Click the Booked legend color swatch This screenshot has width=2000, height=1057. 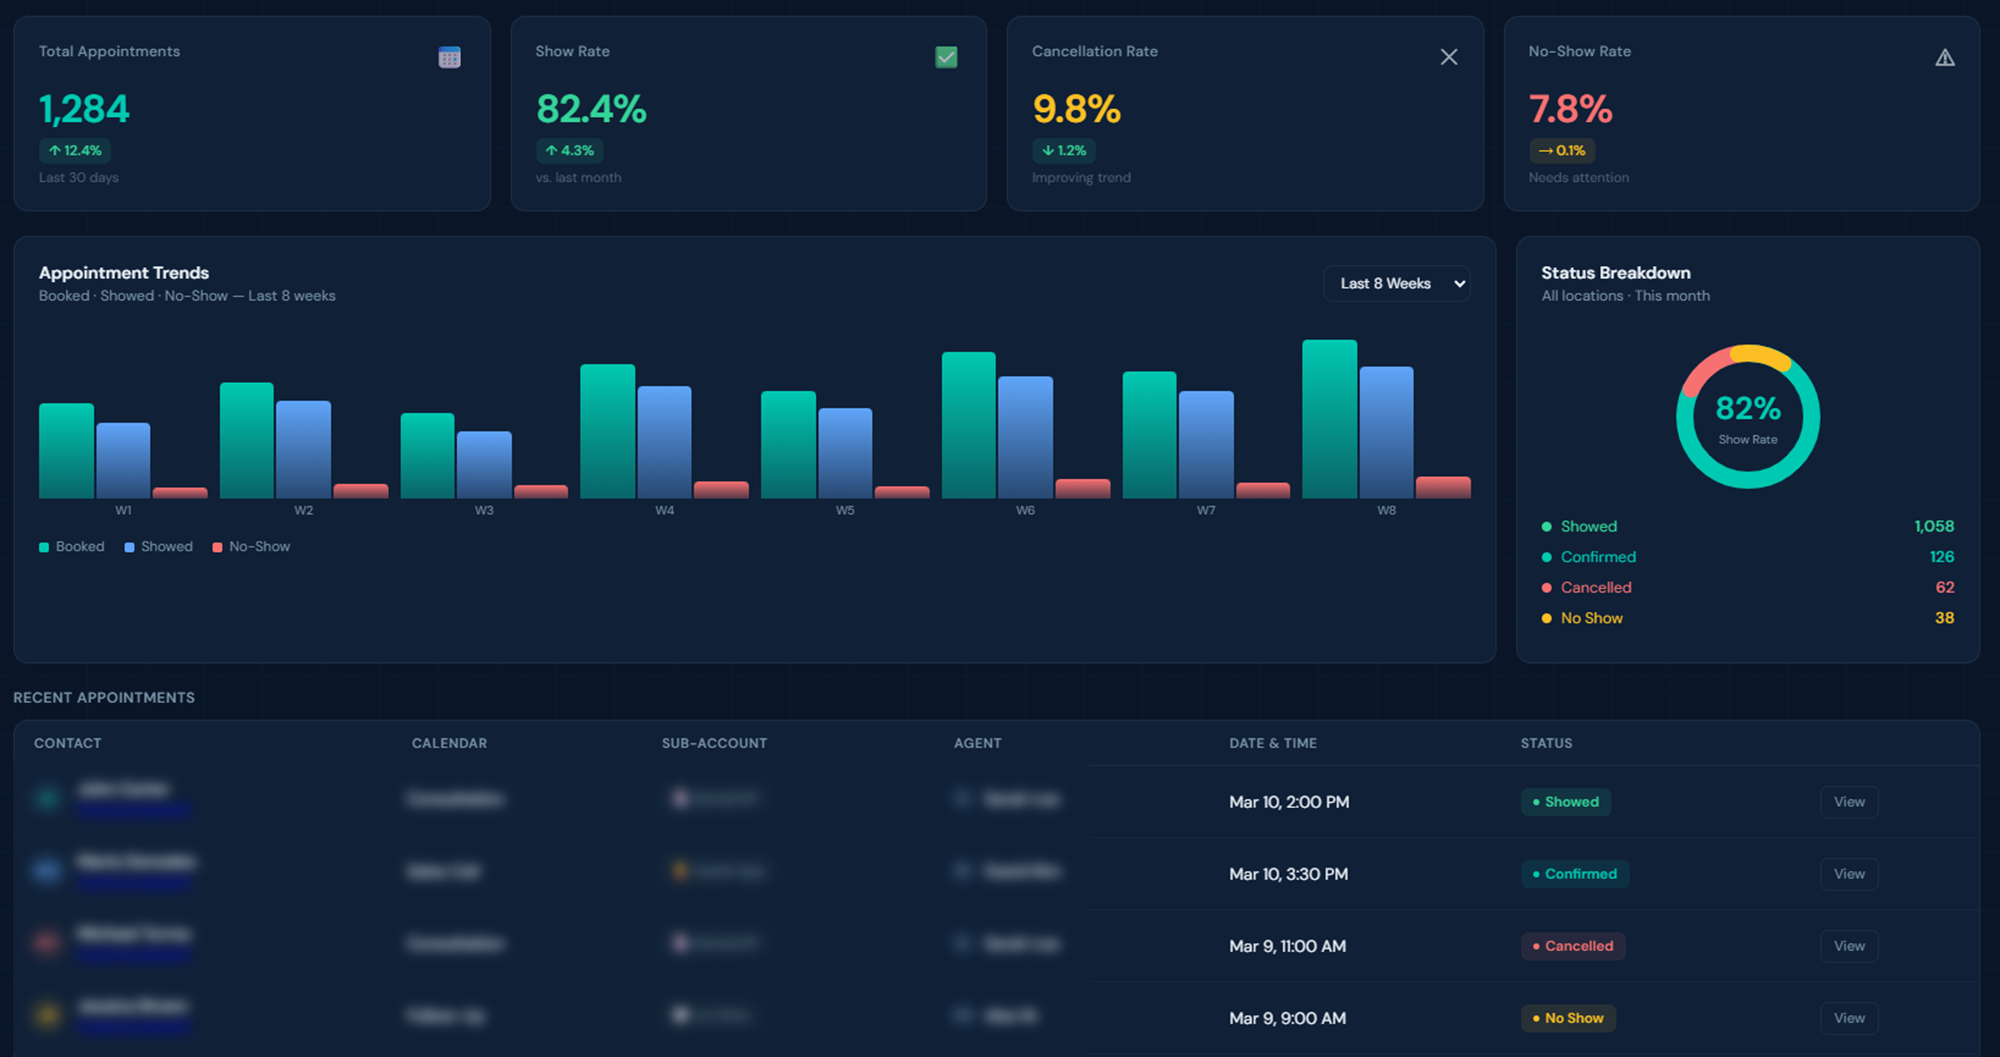click(42, 546)
